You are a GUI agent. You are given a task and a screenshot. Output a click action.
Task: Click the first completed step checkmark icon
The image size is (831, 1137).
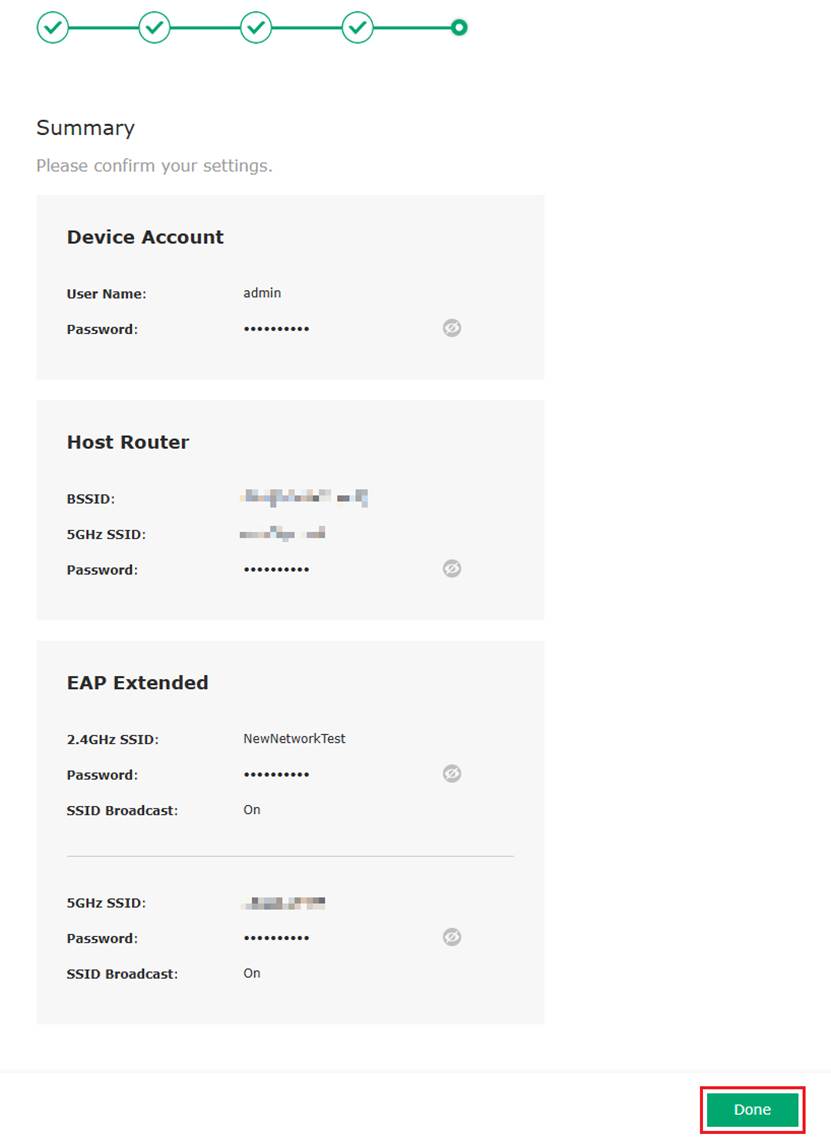[x=53, y=27]
